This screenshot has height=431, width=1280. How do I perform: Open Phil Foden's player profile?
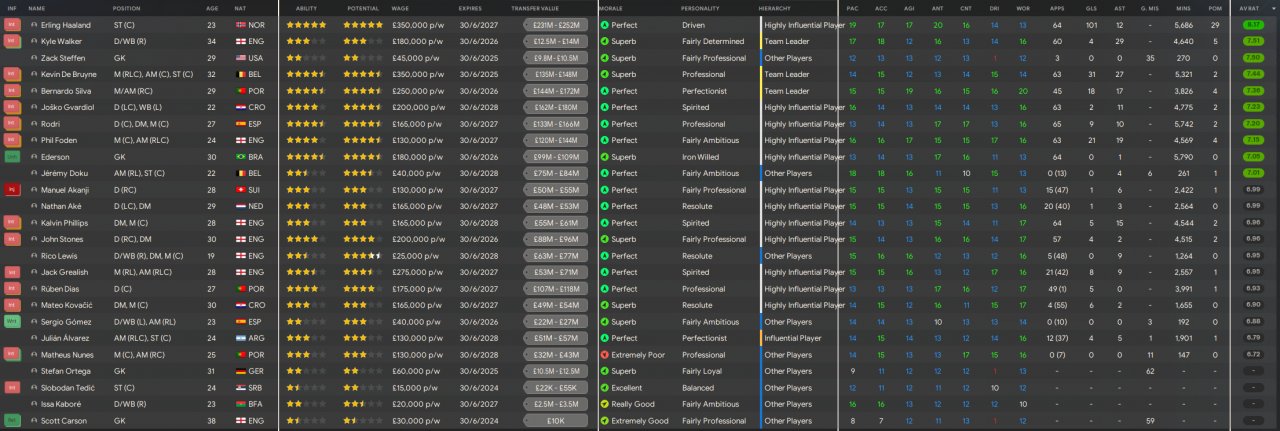61,140
